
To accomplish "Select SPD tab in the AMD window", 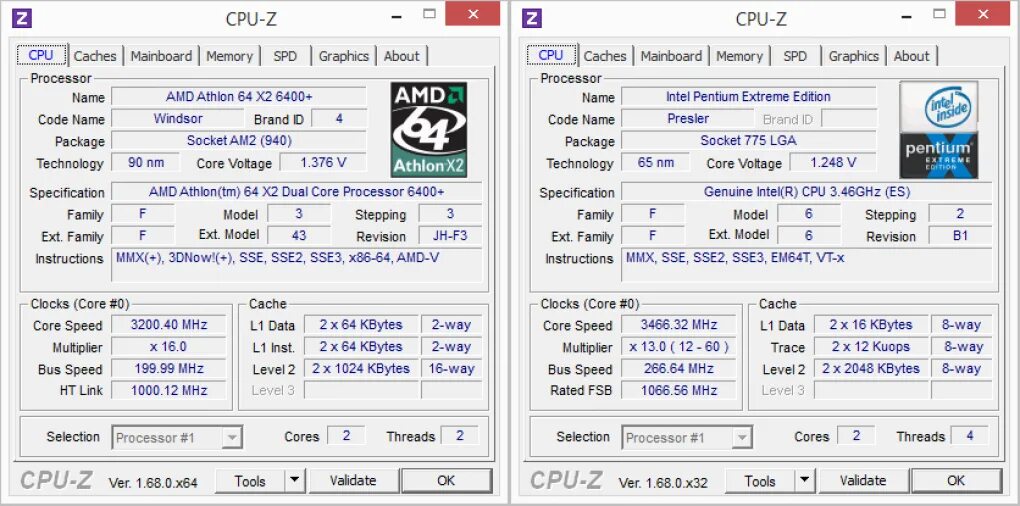I will [285, 57].
